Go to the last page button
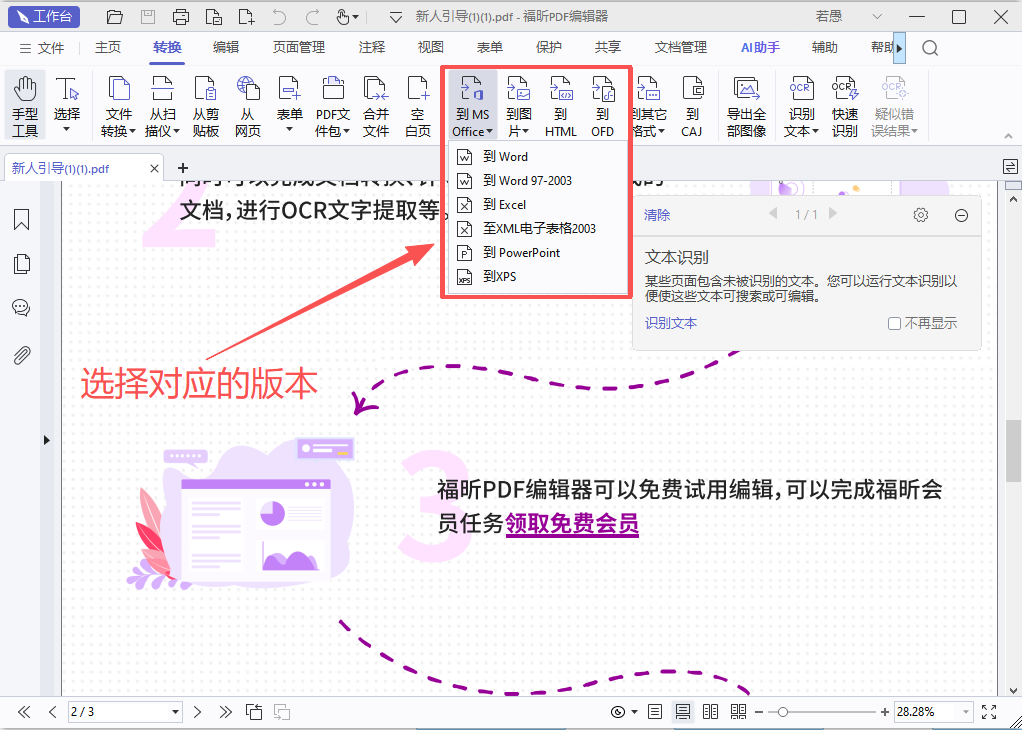Screen dimensions: 1022x730 [x=226, y=712]
